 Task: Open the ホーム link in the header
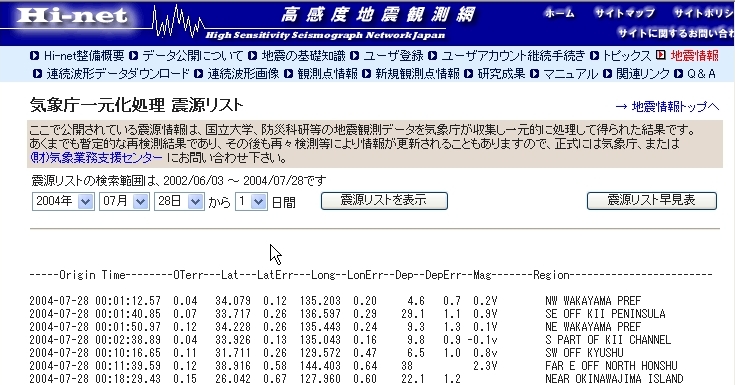point(559,13)
